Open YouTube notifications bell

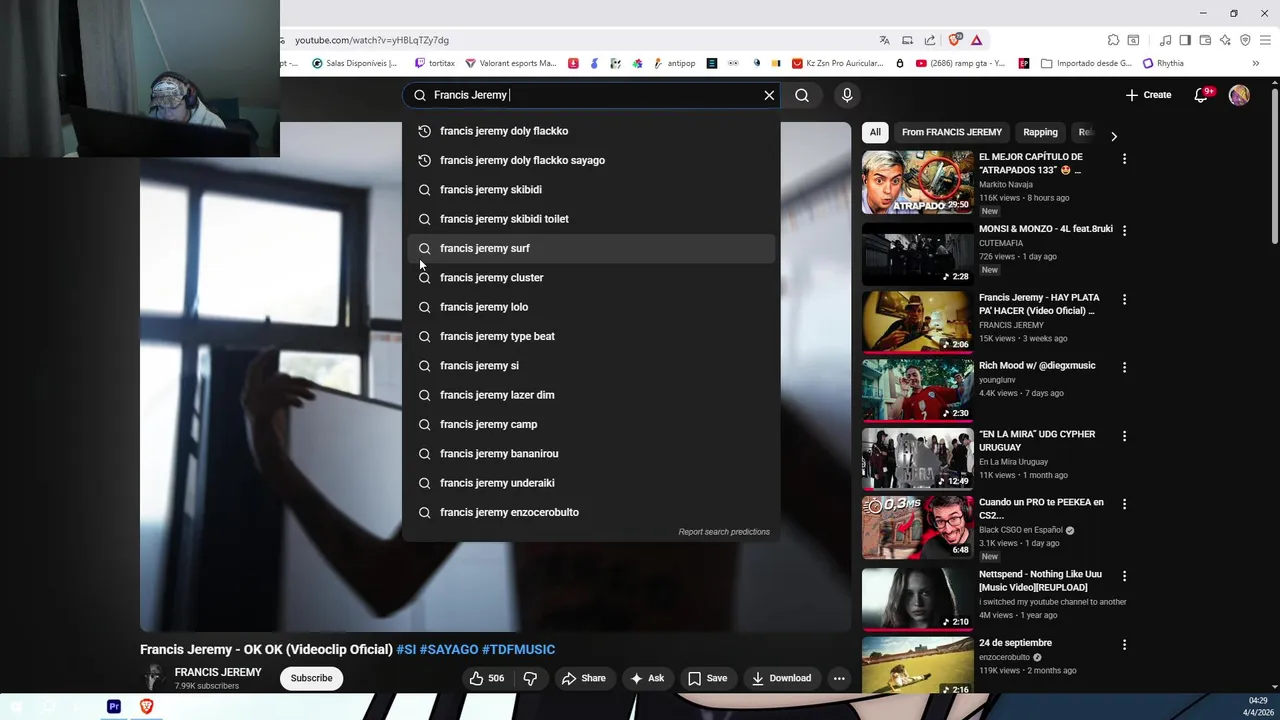1201,95
